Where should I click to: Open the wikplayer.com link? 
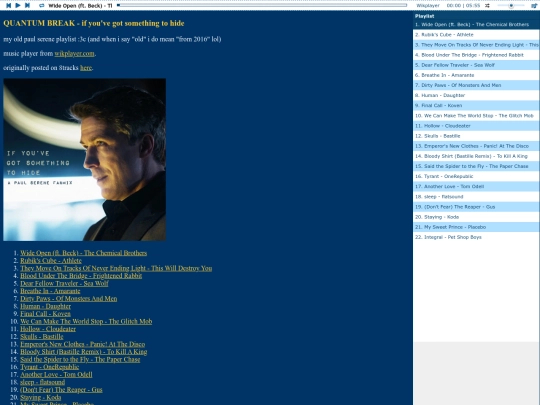coord(74,53)
